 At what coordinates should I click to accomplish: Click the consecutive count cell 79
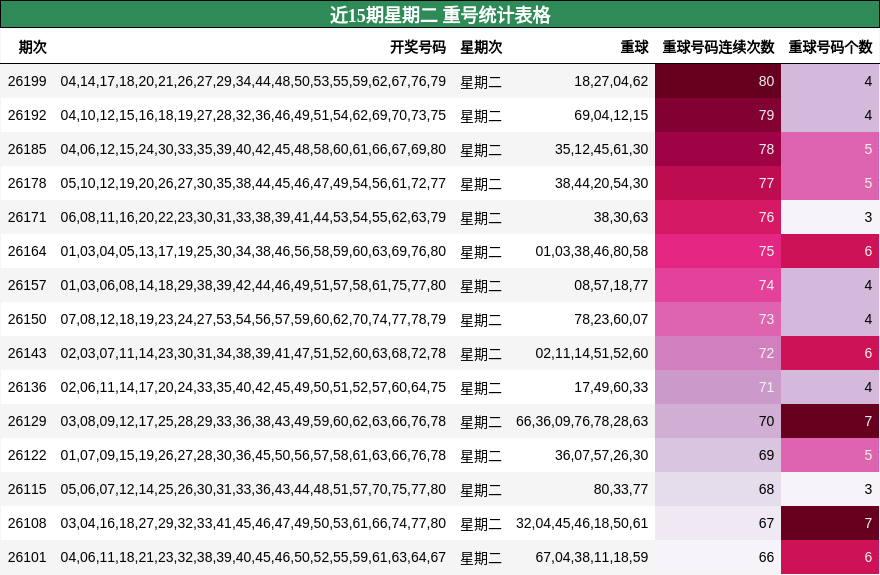(x=718, y=115)
